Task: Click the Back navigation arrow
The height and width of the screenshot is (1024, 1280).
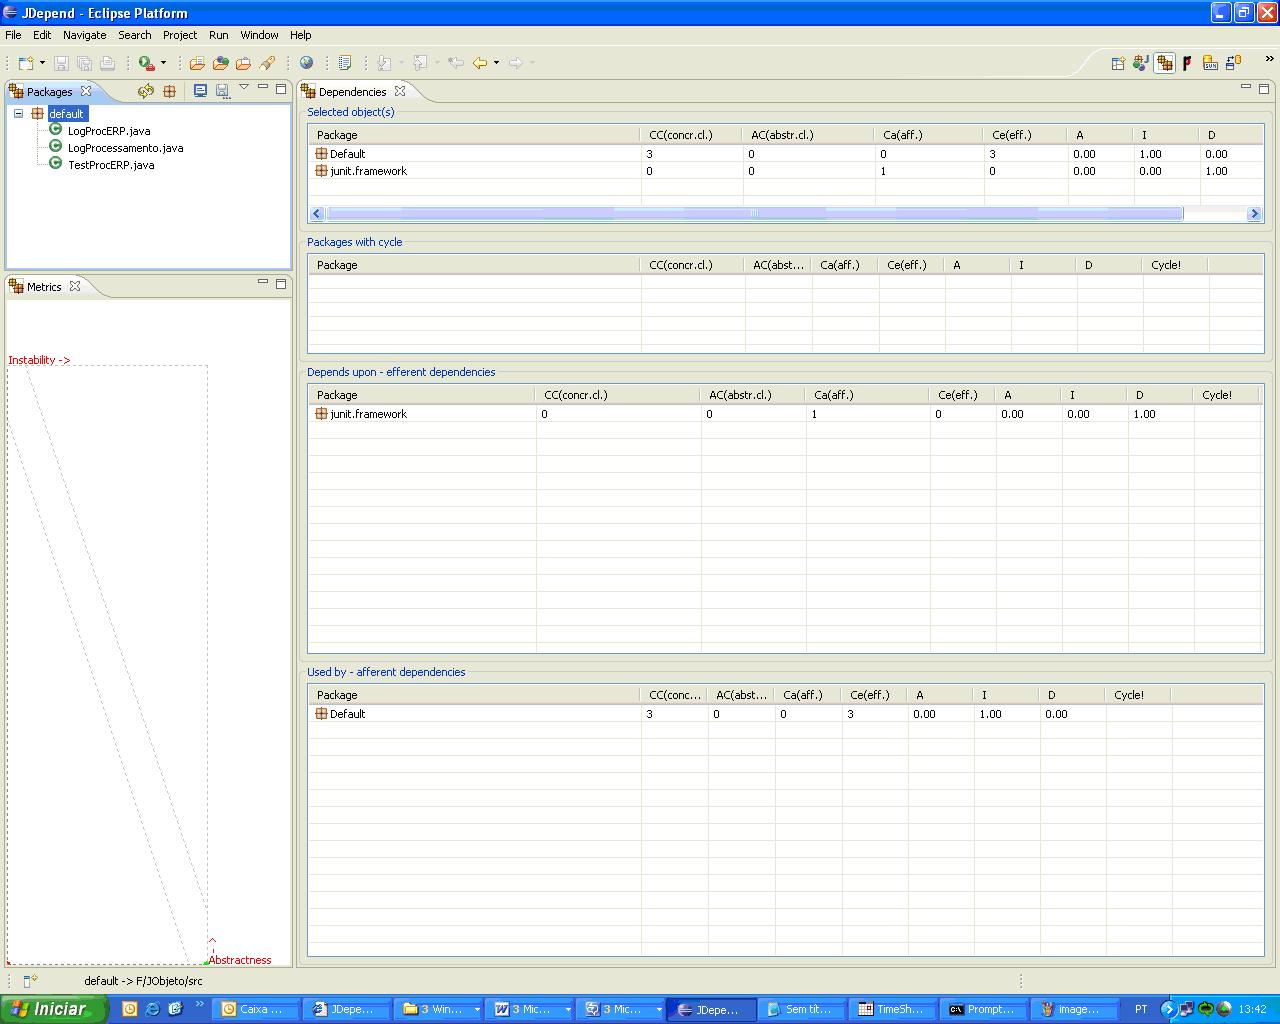Action: point(480,63)
